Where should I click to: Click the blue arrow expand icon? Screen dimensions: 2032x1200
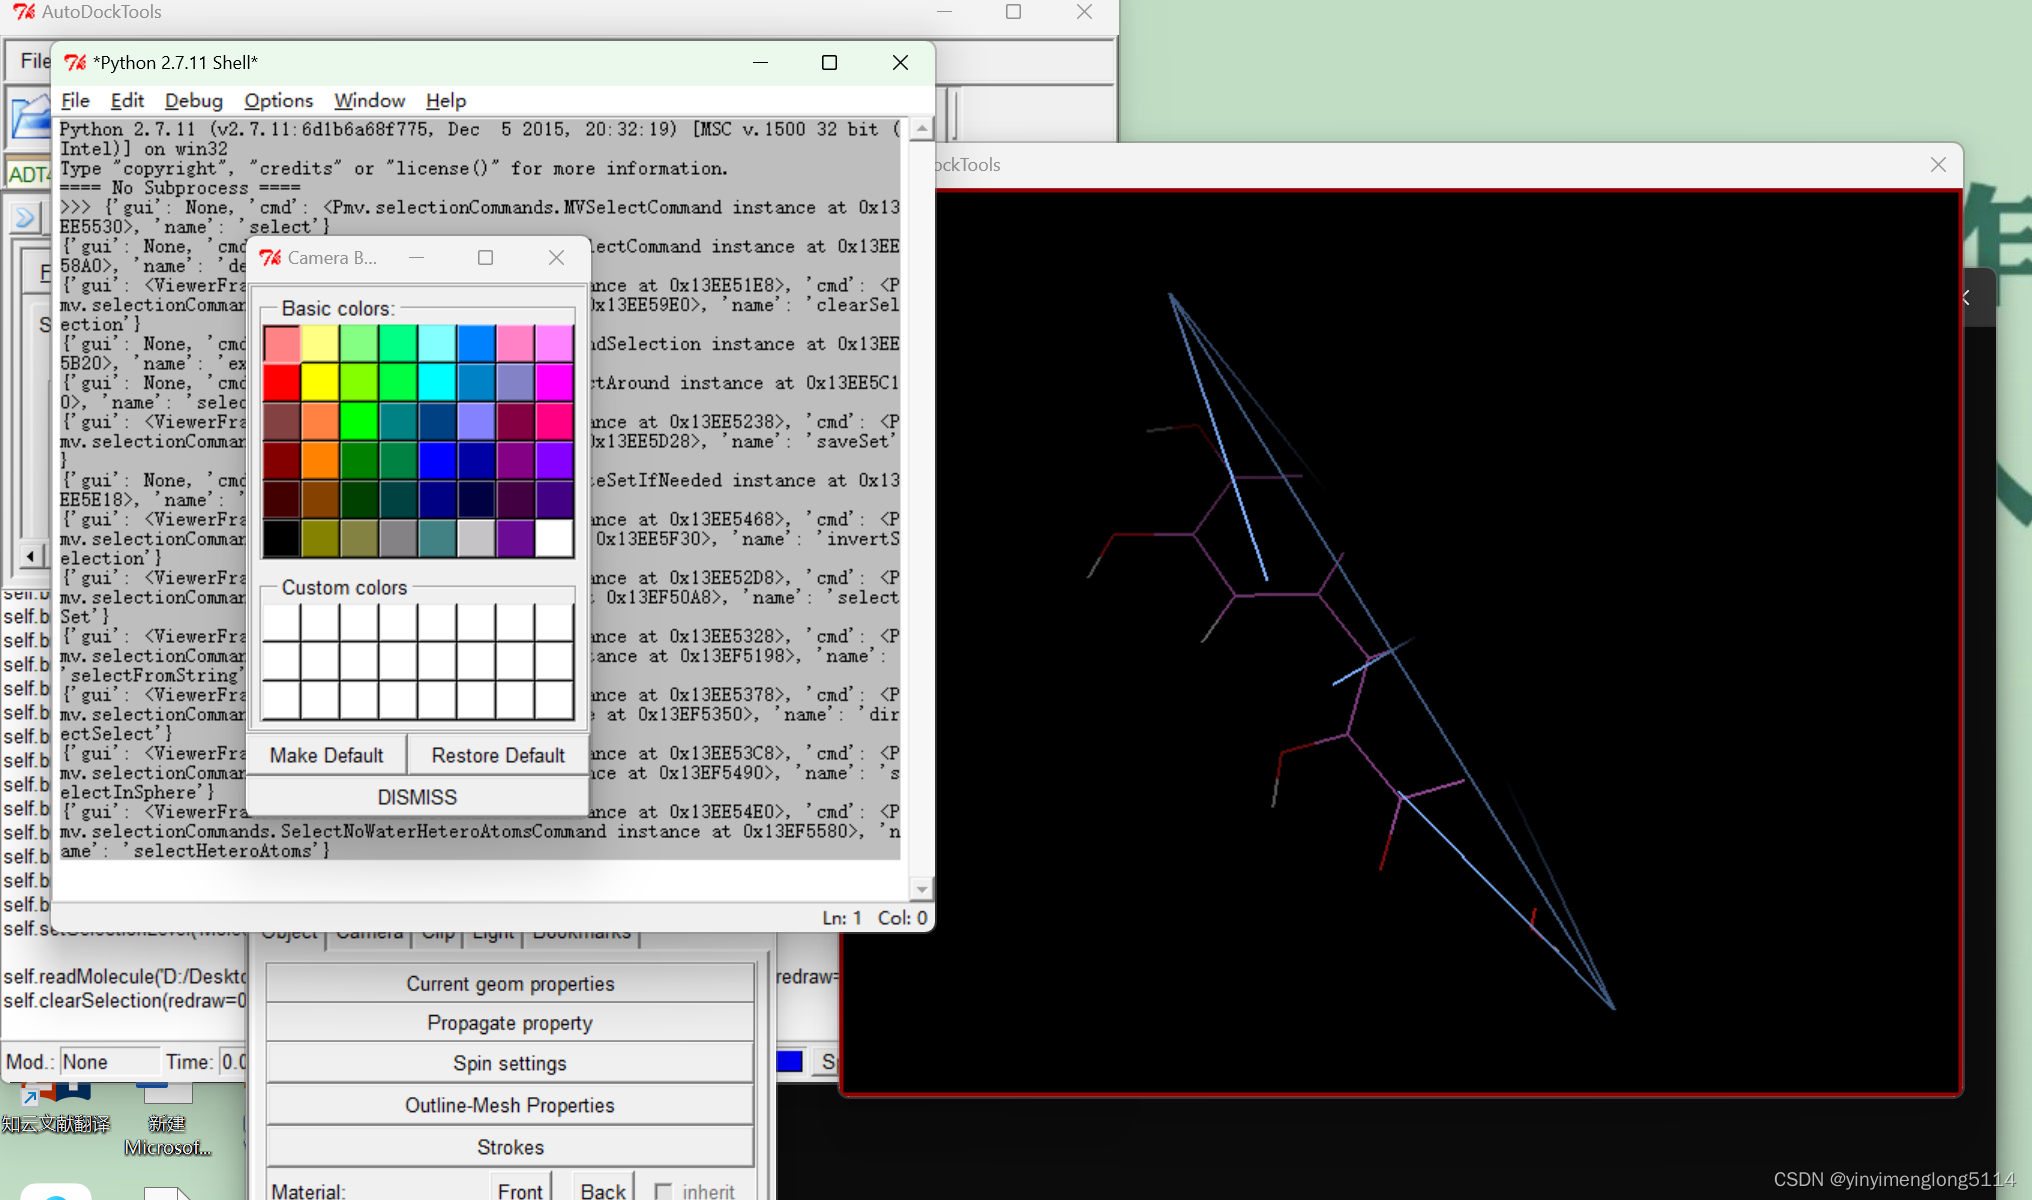25,217
